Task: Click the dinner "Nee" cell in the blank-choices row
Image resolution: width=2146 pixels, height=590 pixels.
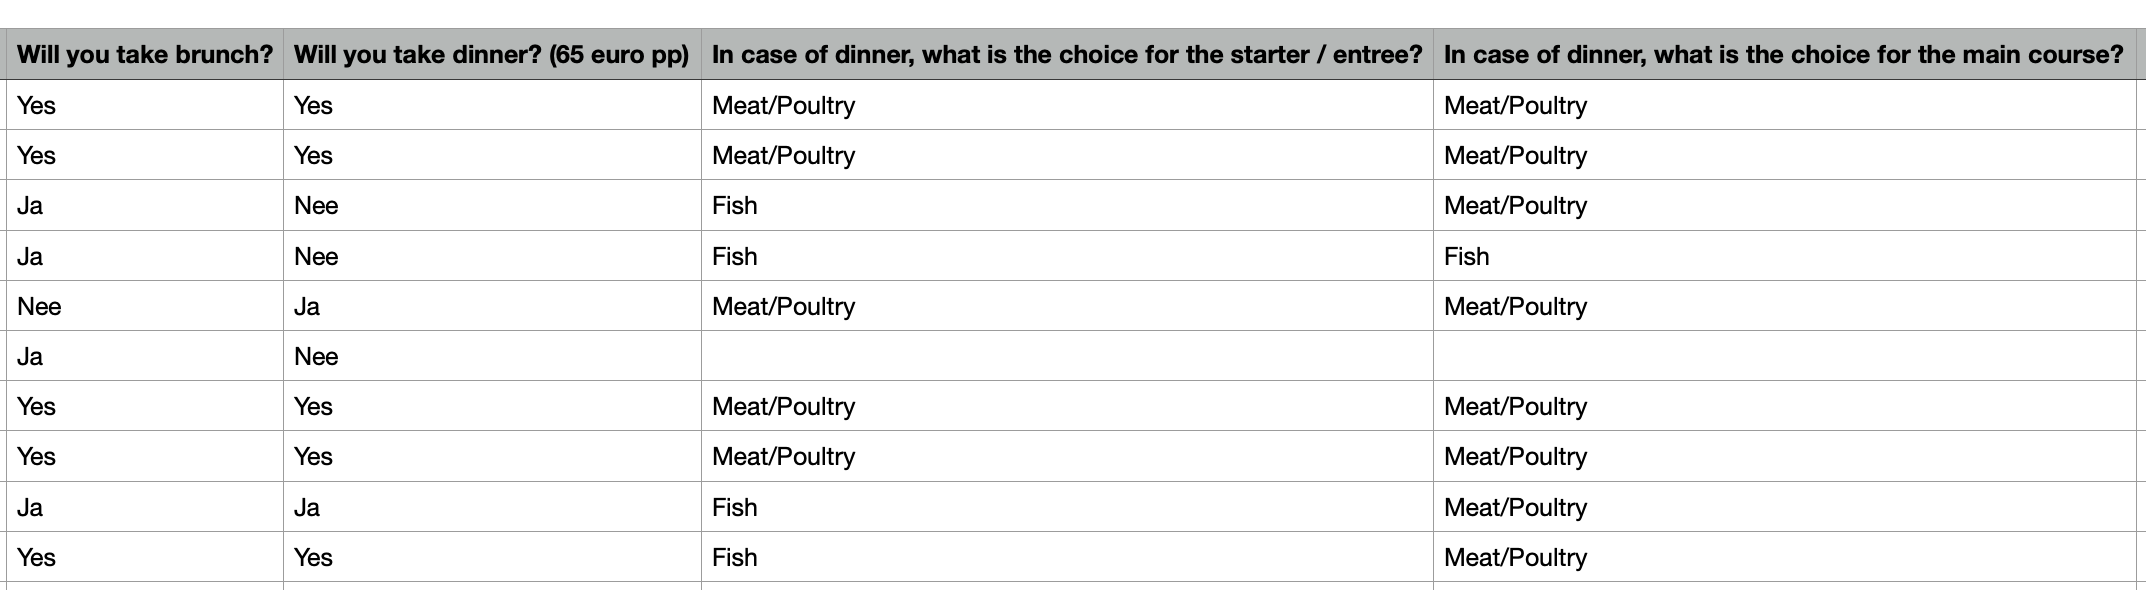Action: click(316, 357)
